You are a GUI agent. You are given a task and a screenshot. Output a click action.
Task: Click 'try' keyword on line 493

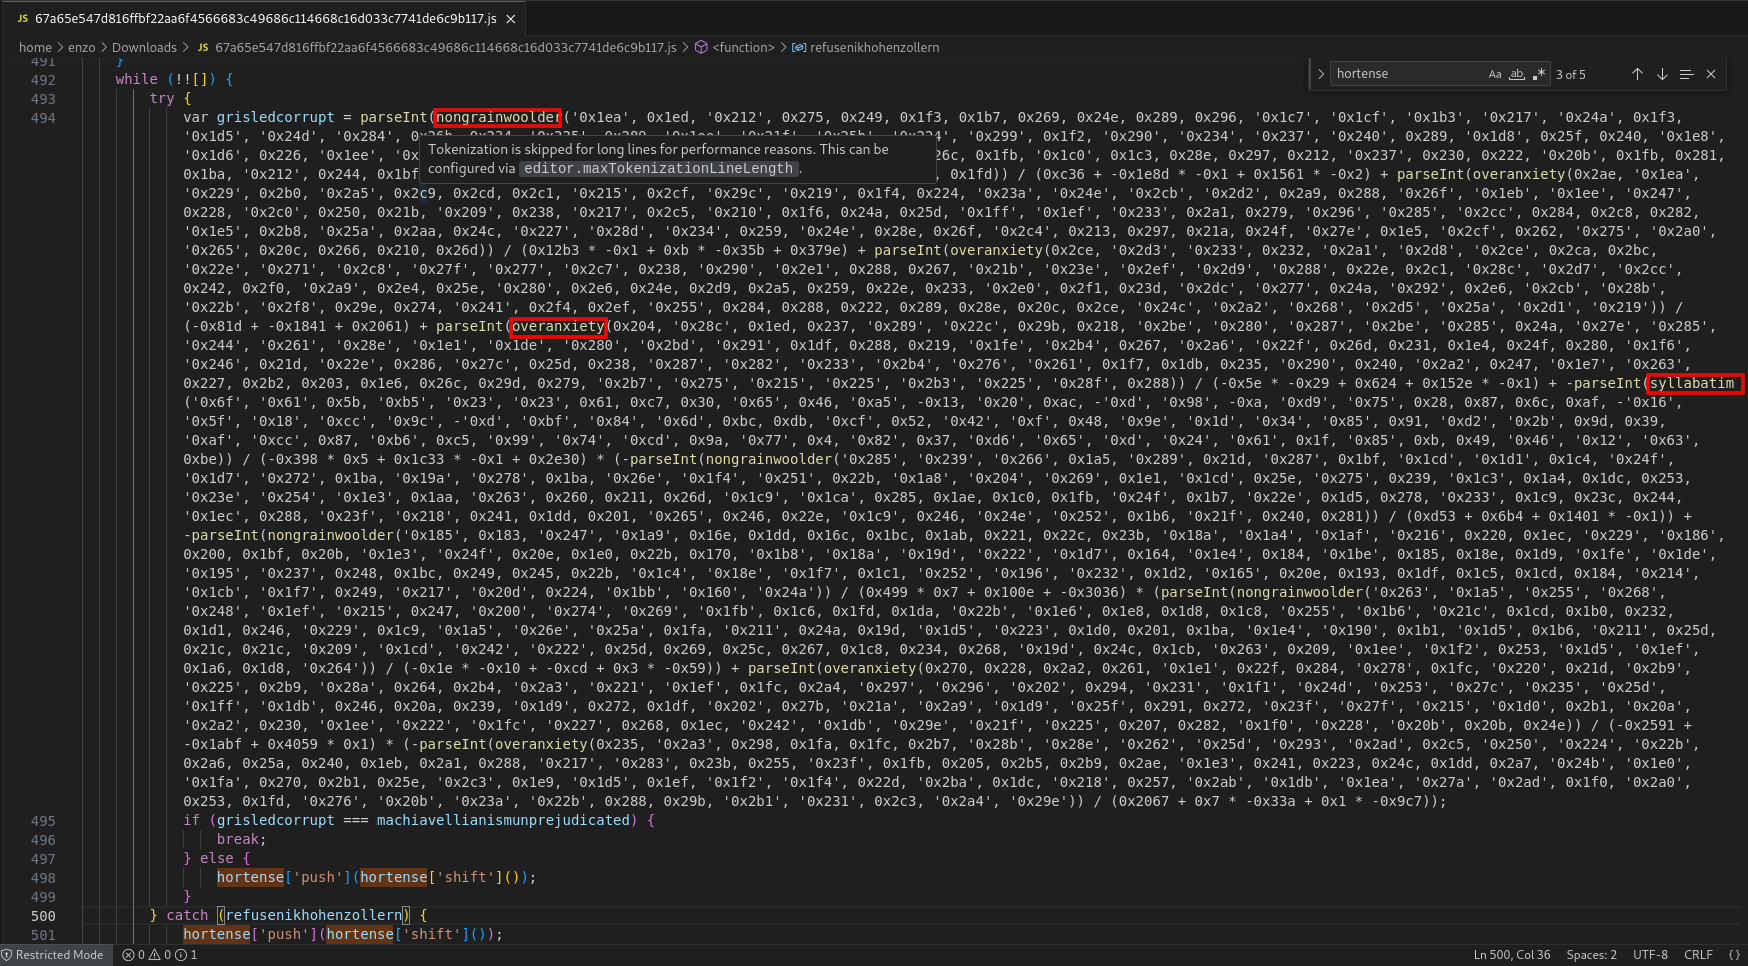click(x=162, y=98)
